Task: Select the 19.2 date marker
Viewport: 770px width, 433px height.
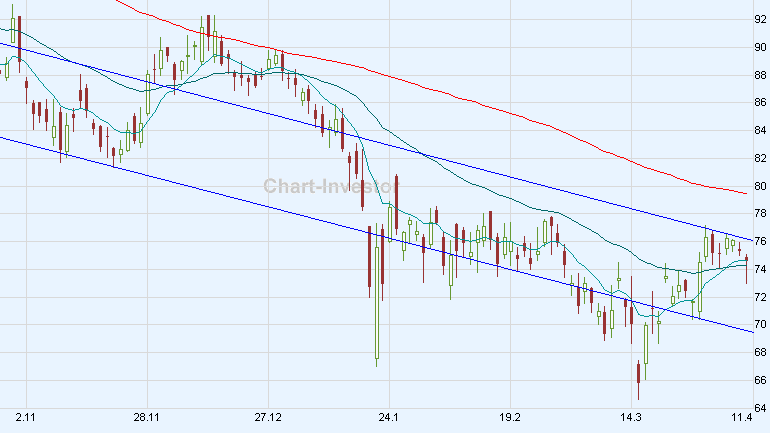Action: (510, 416)
